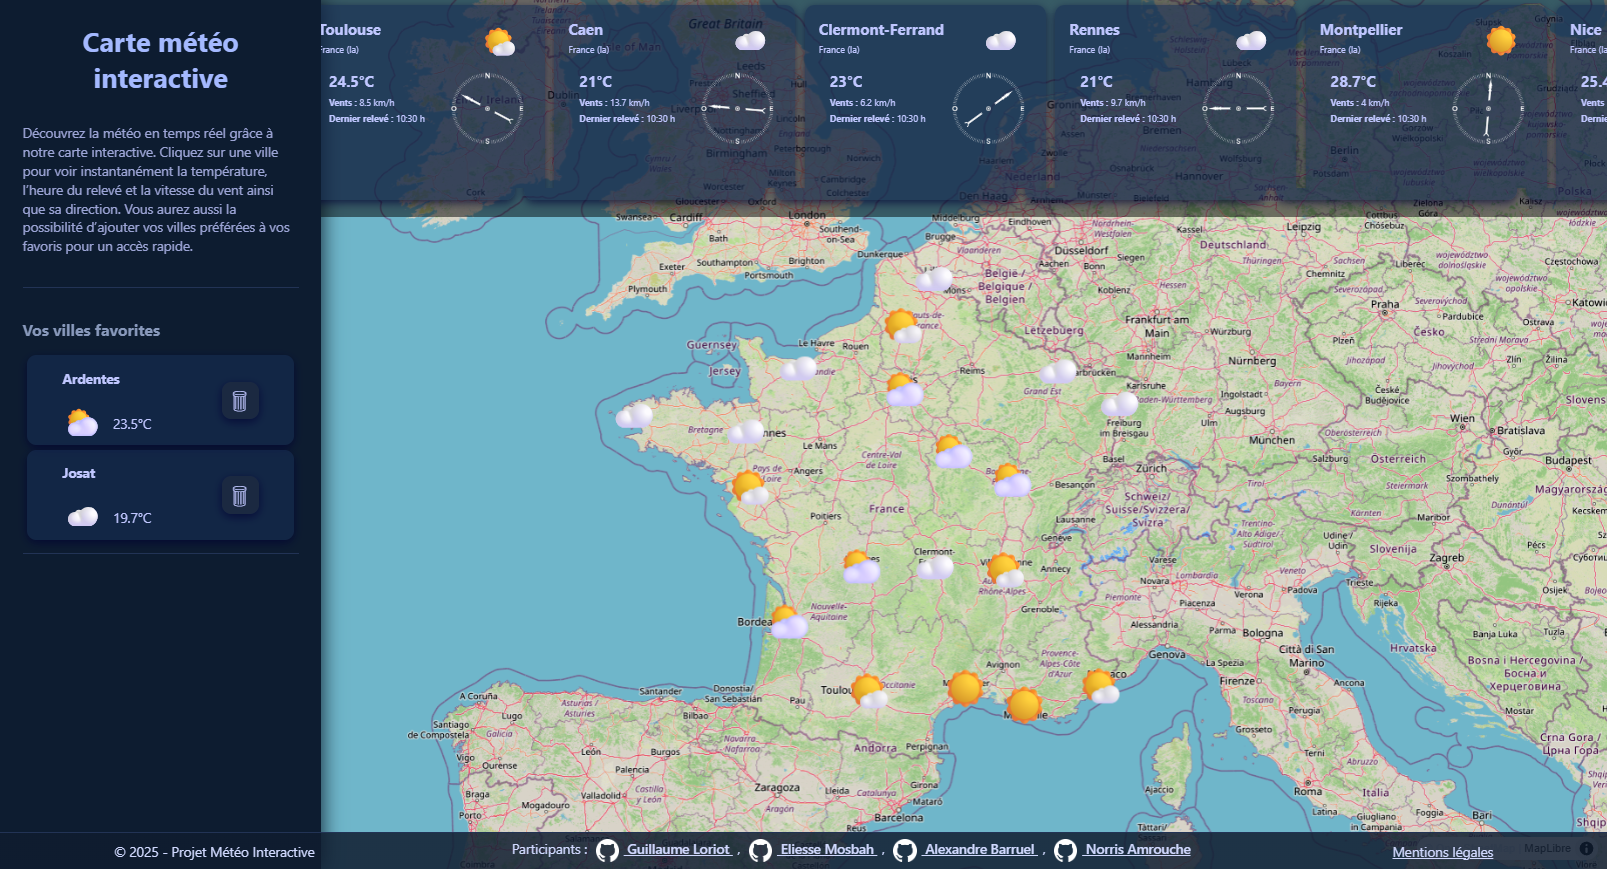Click Josat cloud weather icon
The width and height of the screenshot is (1607, 869).
coord(82,517)
